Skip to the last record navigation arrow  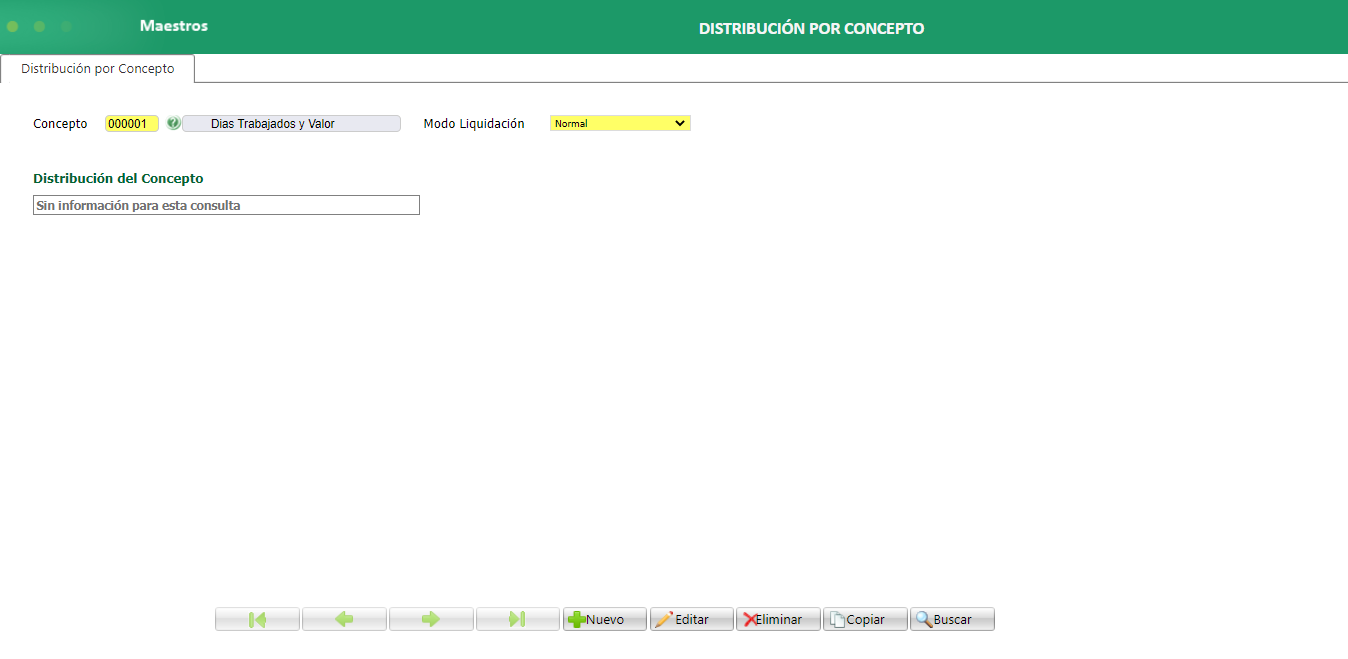(518, 618)
